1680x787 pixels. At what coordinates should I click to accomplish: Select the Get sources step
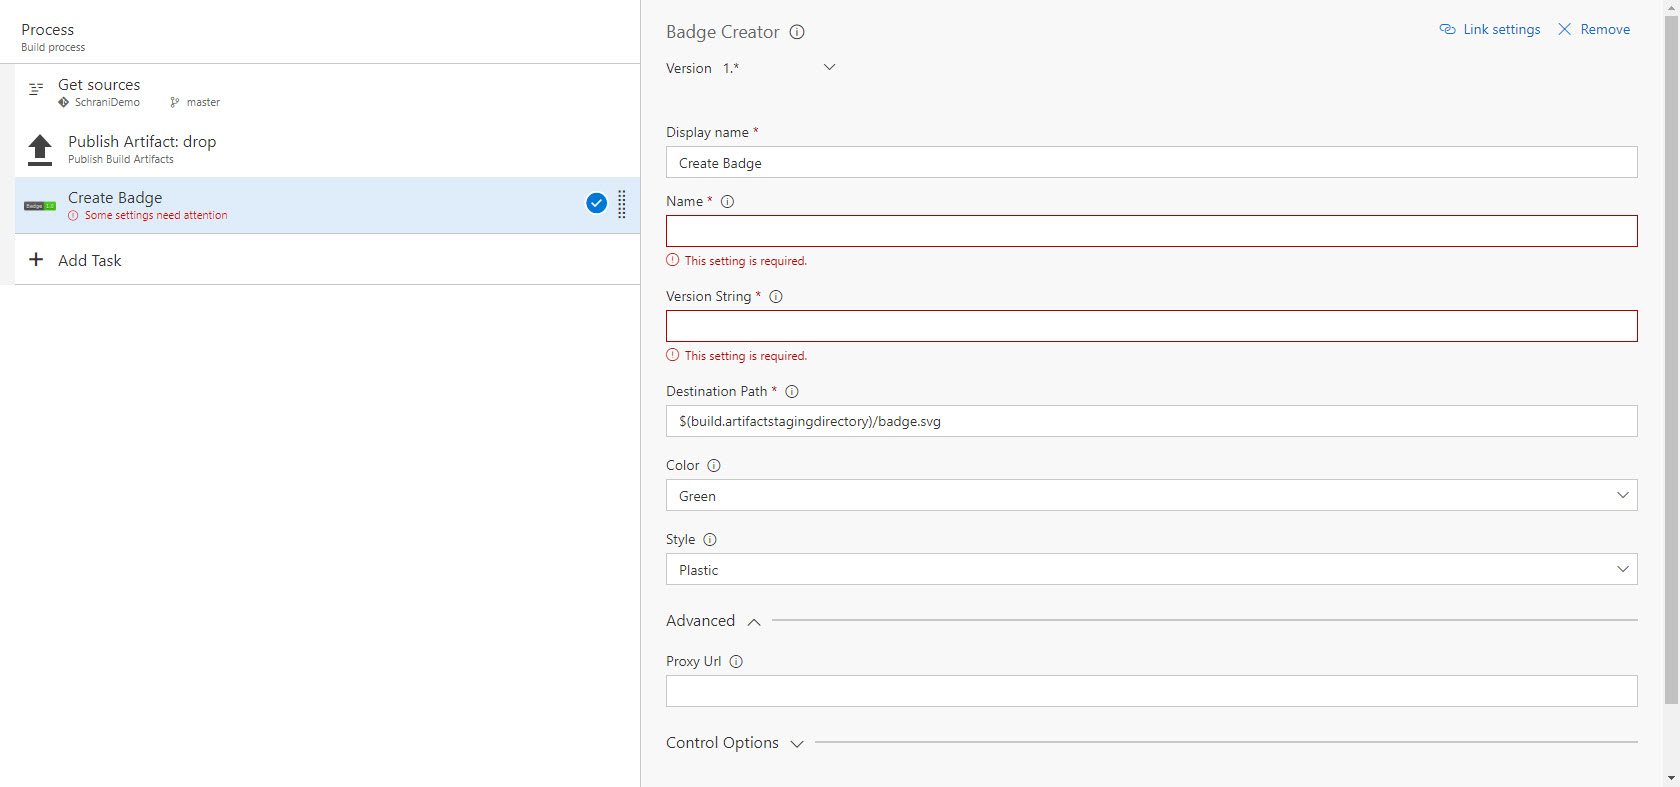pos(328,92)
